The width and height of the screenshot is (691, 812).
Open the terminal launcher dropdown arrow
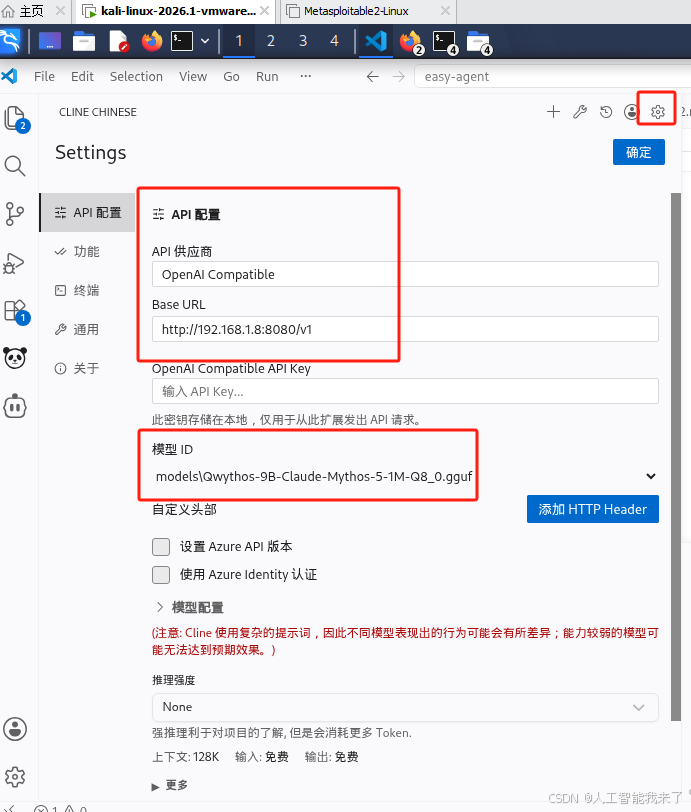205,41
